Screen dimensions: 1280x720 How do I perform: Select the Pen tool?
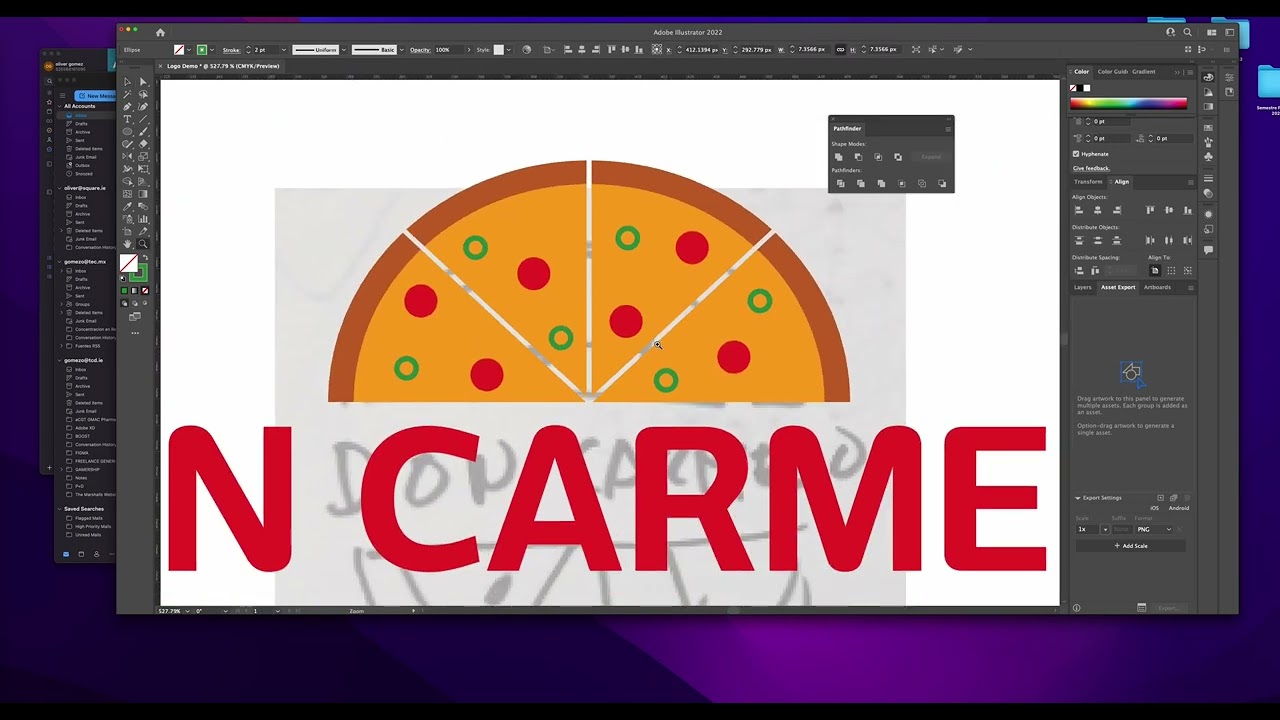pos(127,107)
